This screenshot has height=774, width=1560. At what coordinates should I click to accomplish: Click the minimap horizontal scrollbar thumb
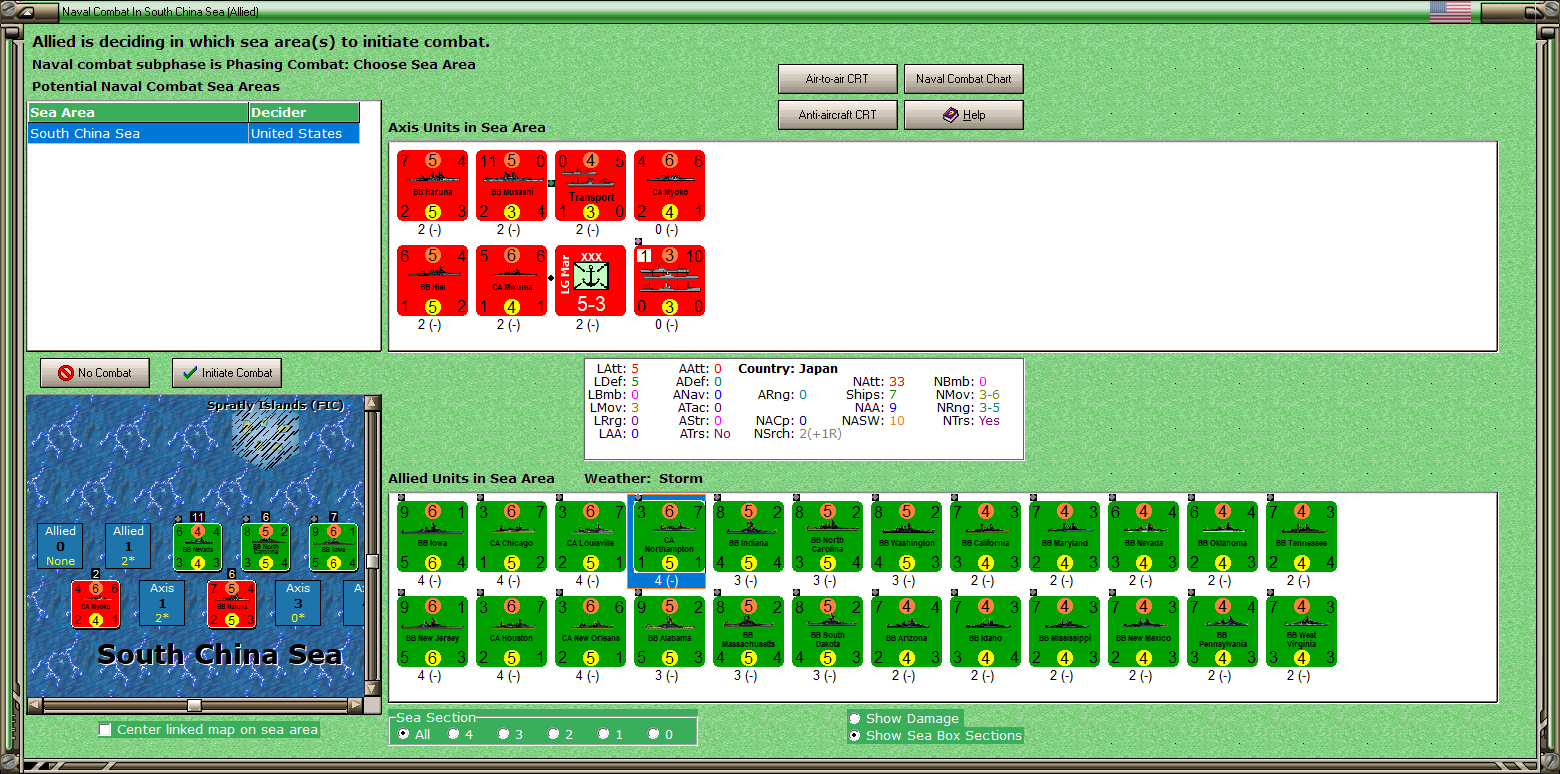pyautogui.click(x=194, y=706)
